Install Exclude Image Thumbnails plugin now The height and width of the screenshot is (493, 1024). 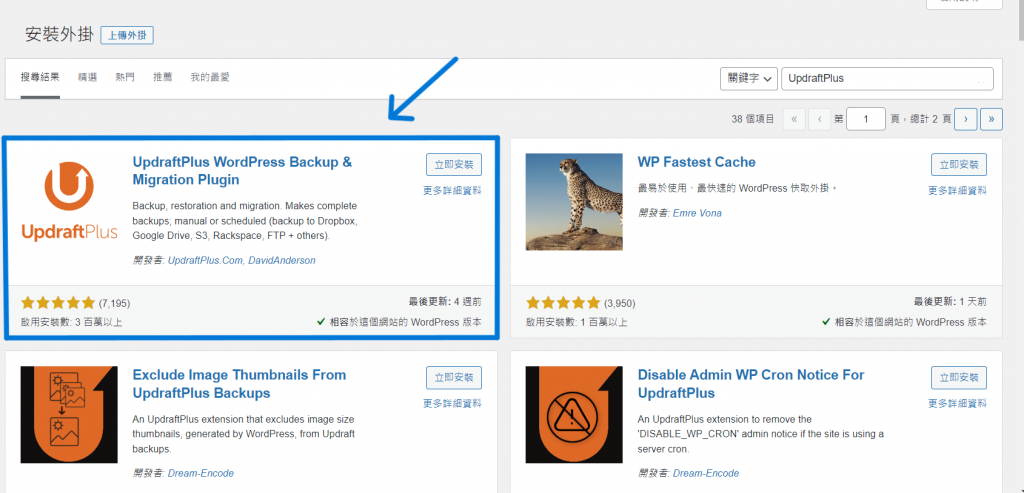coord(454,377)
